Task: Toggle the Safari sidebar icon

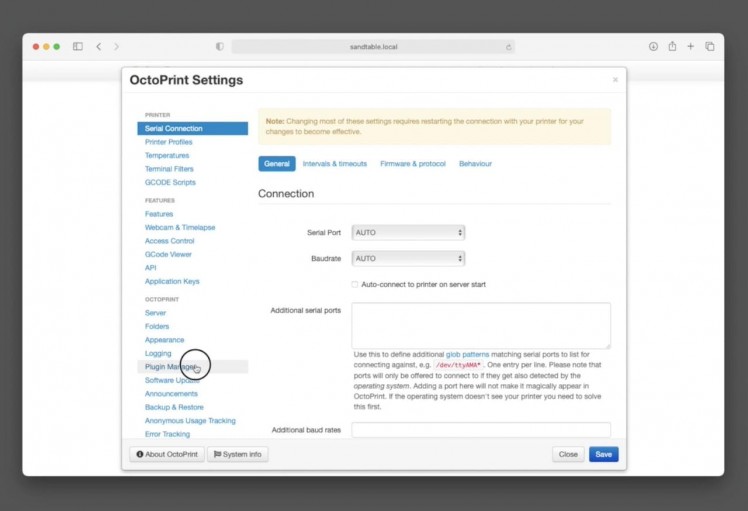Action: [78, 46]
